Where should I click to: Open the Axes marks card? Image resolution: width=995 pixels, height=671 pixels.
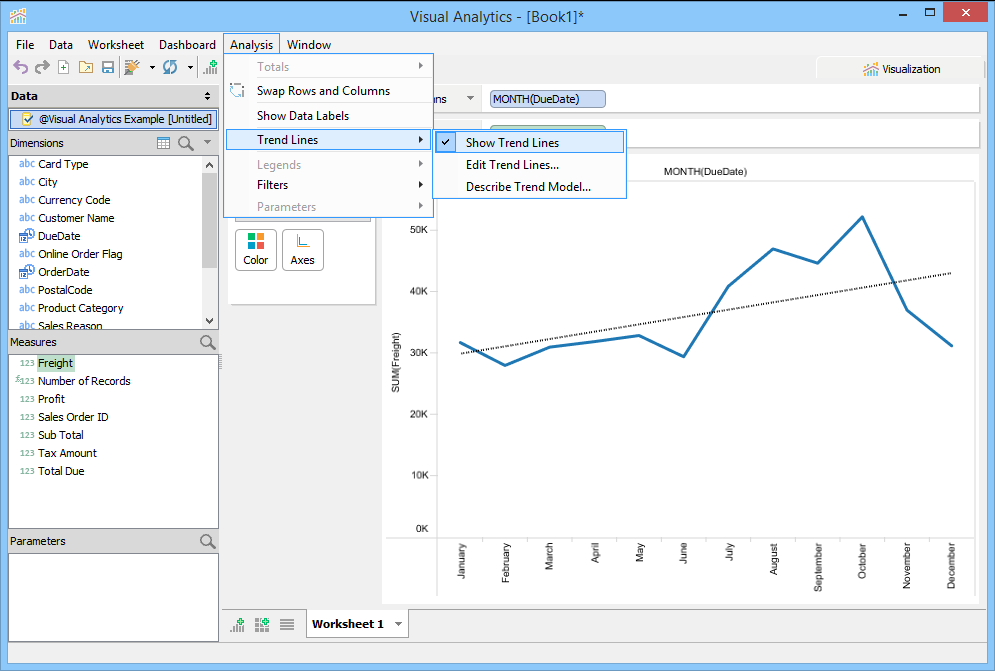pos(303,250)
